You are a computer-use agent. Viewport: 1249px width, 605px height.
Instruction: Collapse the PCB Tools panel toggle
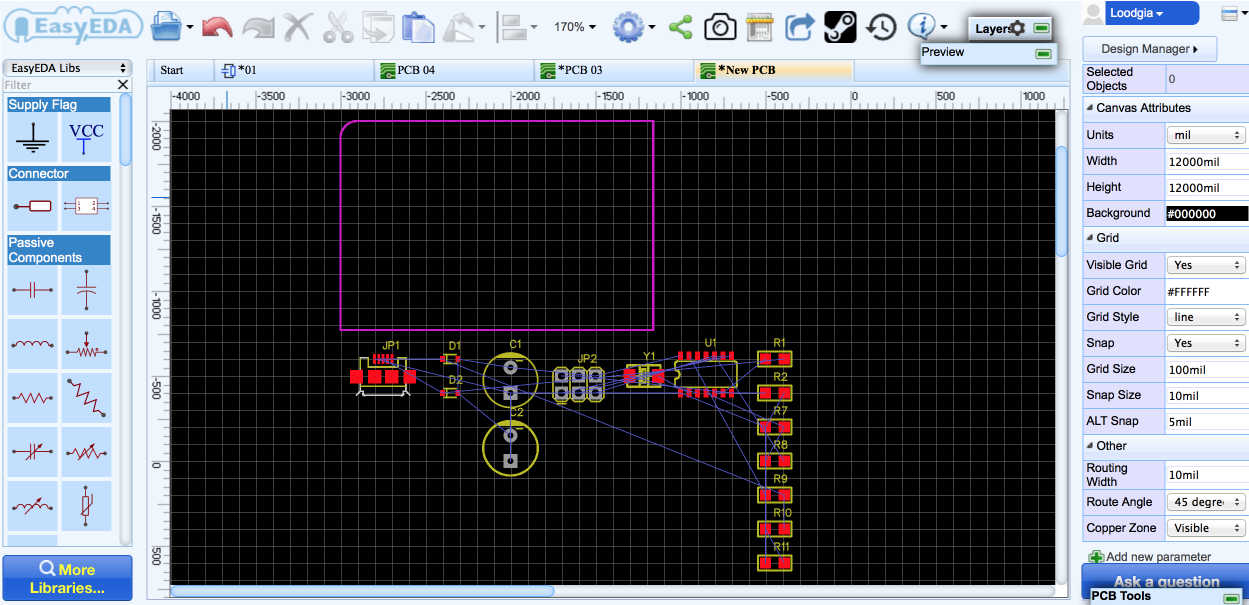click(1232, 597)
